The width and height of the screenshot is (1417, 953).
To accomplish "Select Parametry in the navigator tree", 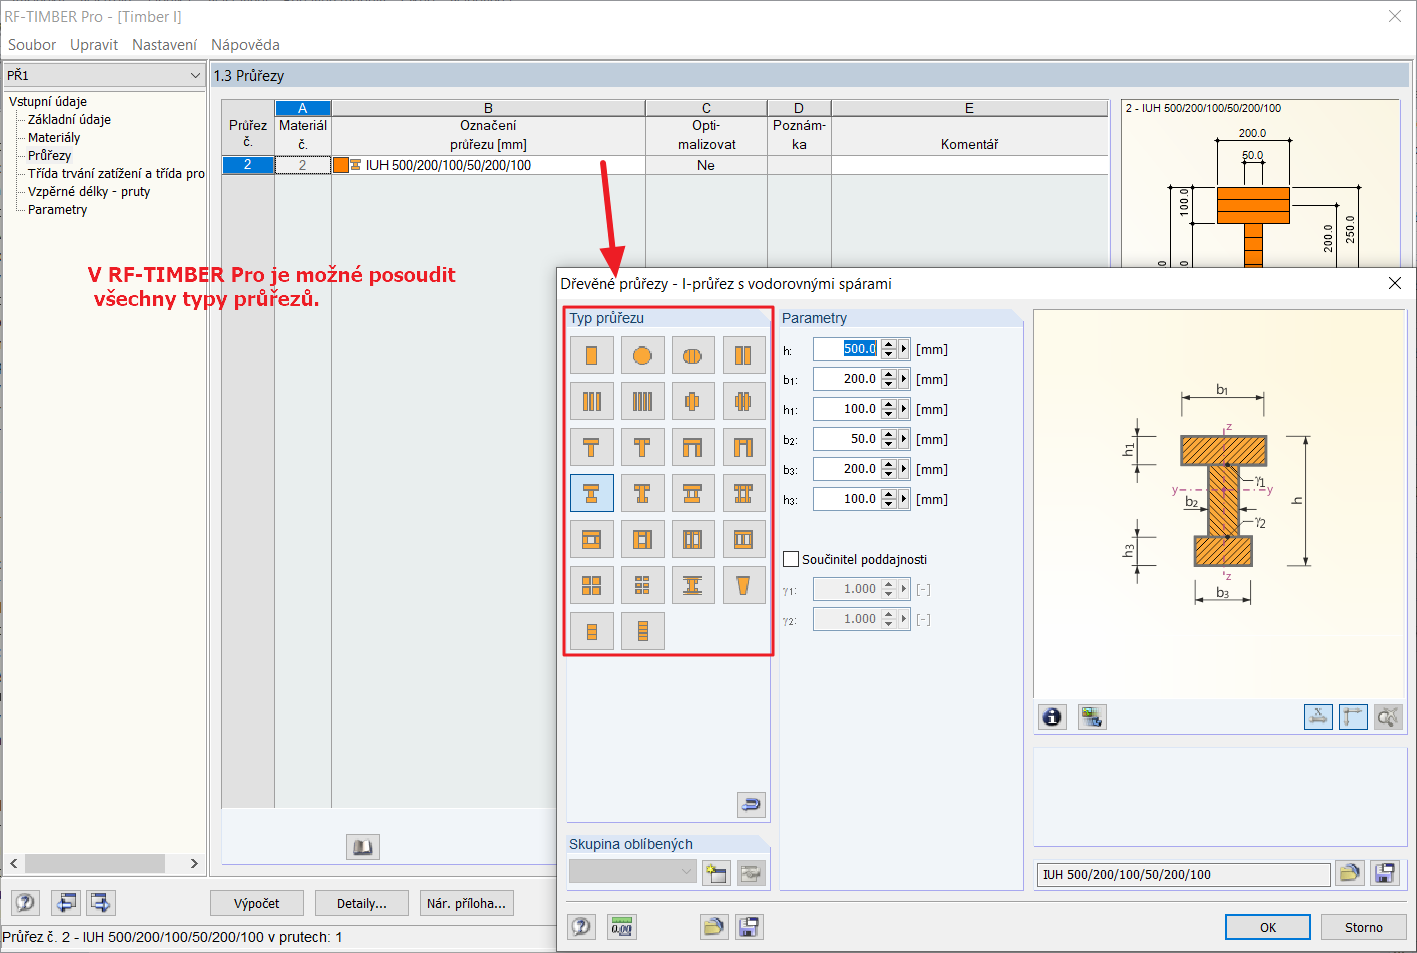I will pyautogui.click(x=57, y=209).
